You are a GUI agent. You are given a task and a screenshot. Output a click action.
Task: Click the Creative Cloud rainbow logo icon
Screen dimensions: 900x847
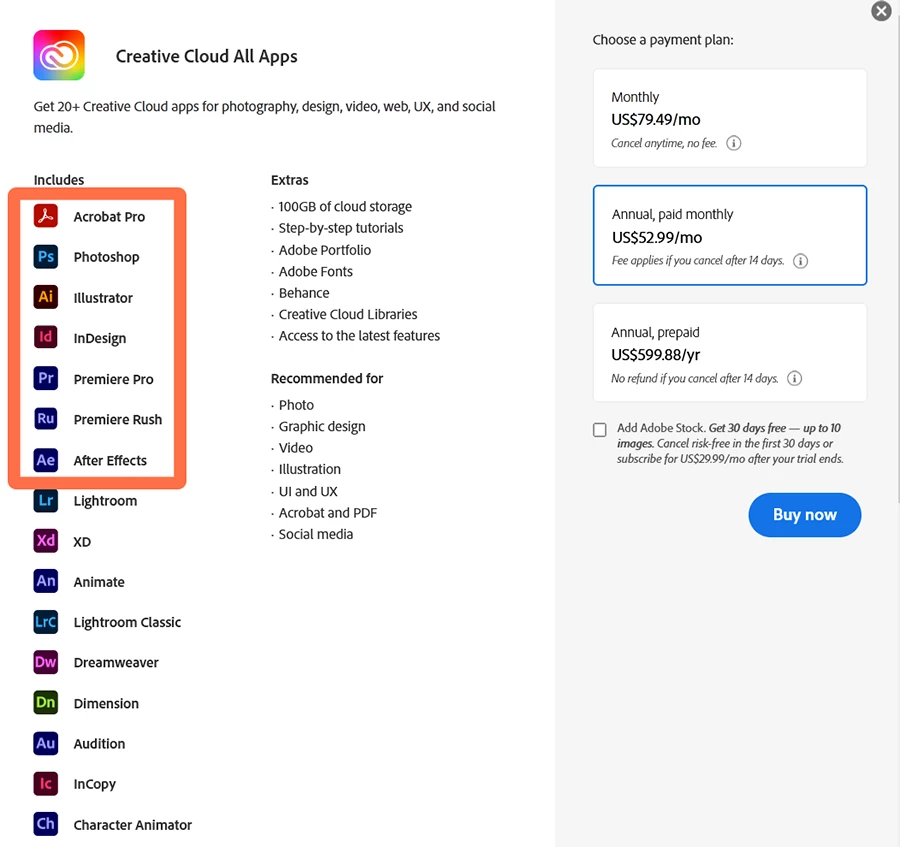tap(59, 55)
